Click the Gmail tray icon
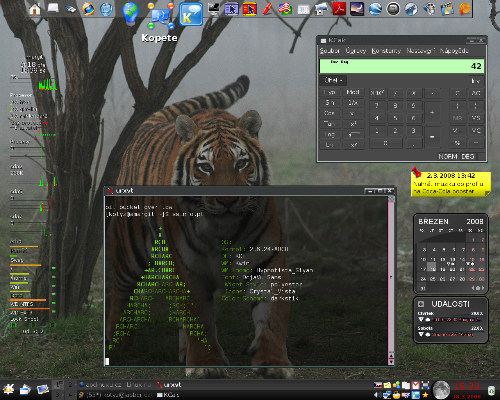The width and height of the screenshot is (500, 400). (x=415, y=385)
